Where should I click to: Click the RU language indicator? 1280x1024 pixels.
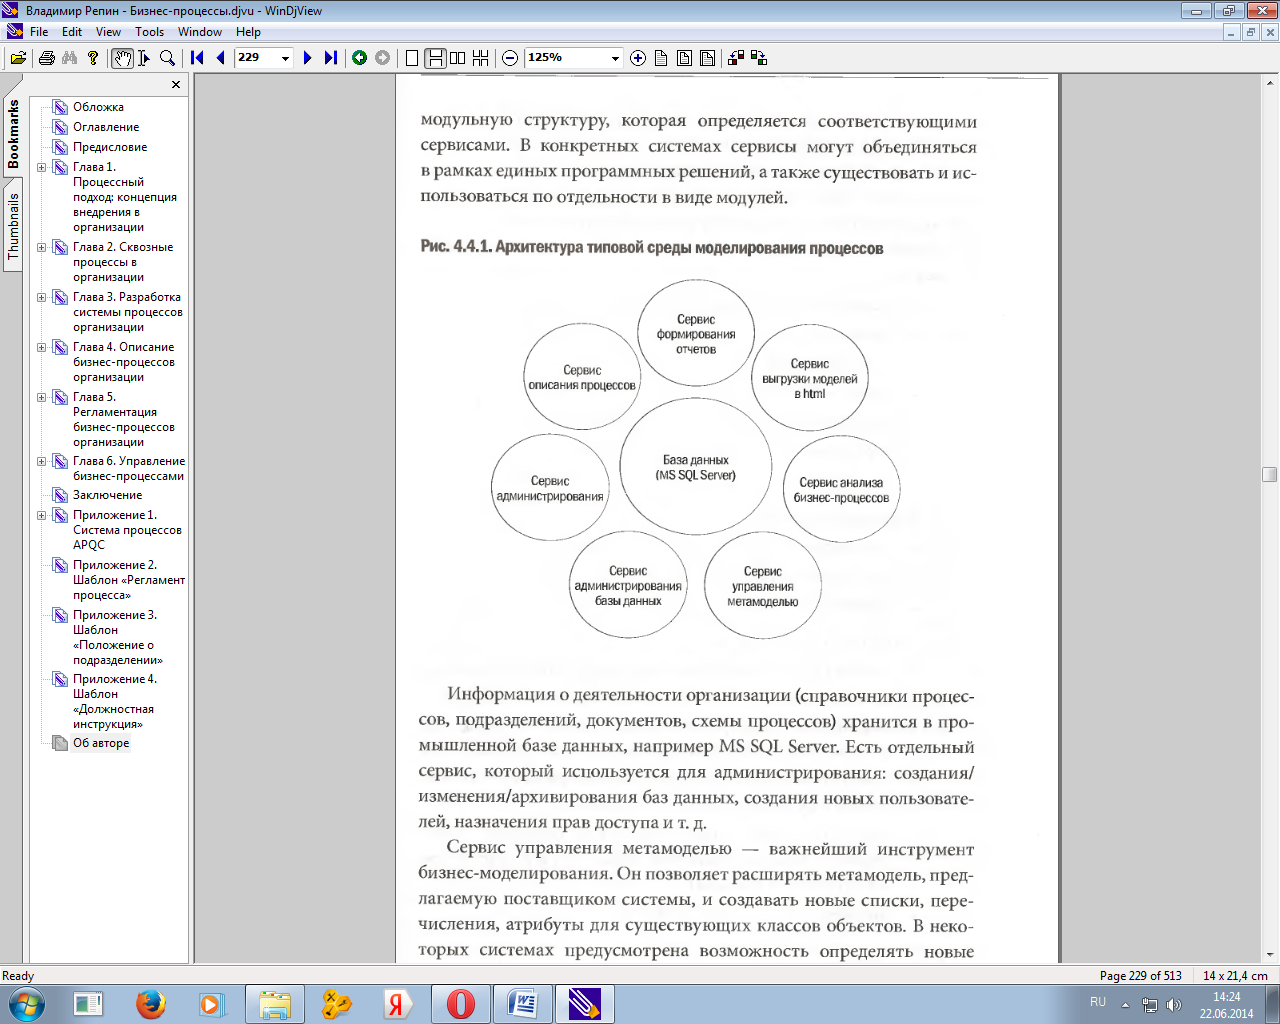pos(1098,1002)
